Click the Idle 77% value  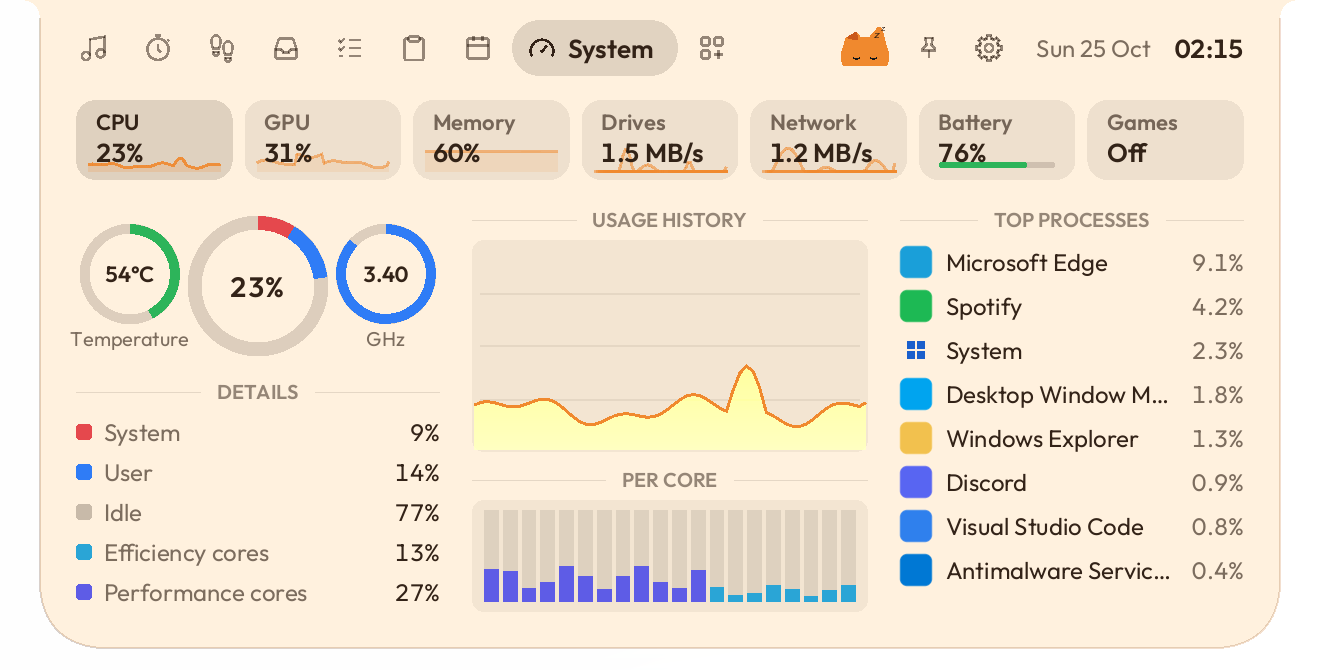(417, 513)
